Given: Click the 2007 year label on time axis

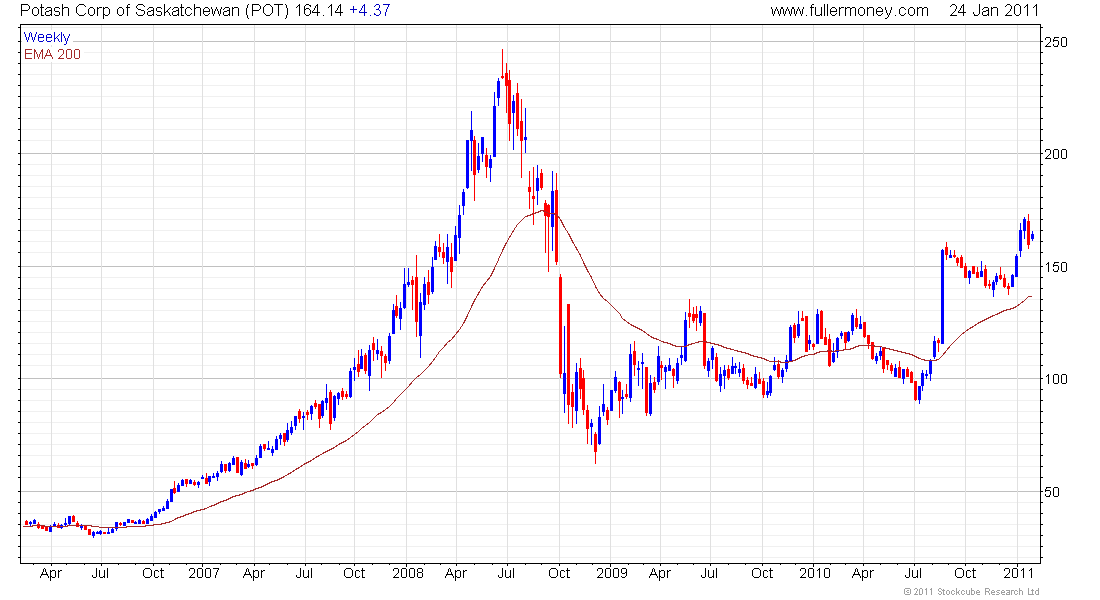Looking at the screenshot, I should click(203, 573).
